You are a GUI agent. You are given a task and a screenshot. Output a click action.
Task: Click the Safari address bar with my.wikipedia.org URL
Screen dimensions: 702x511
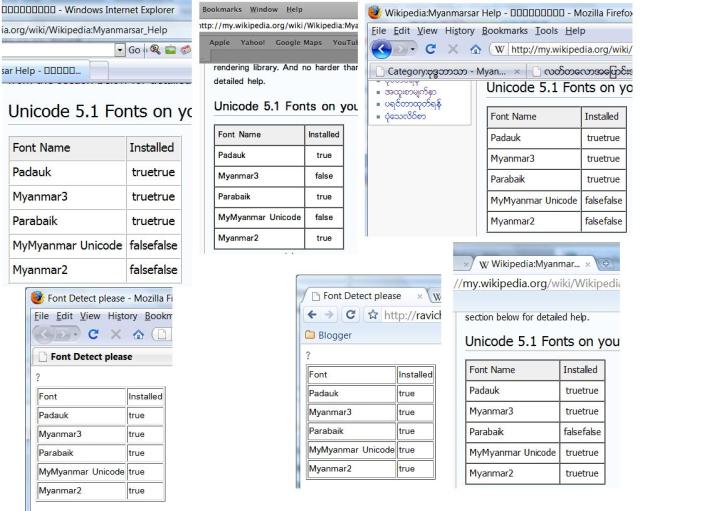click(278, 26)
